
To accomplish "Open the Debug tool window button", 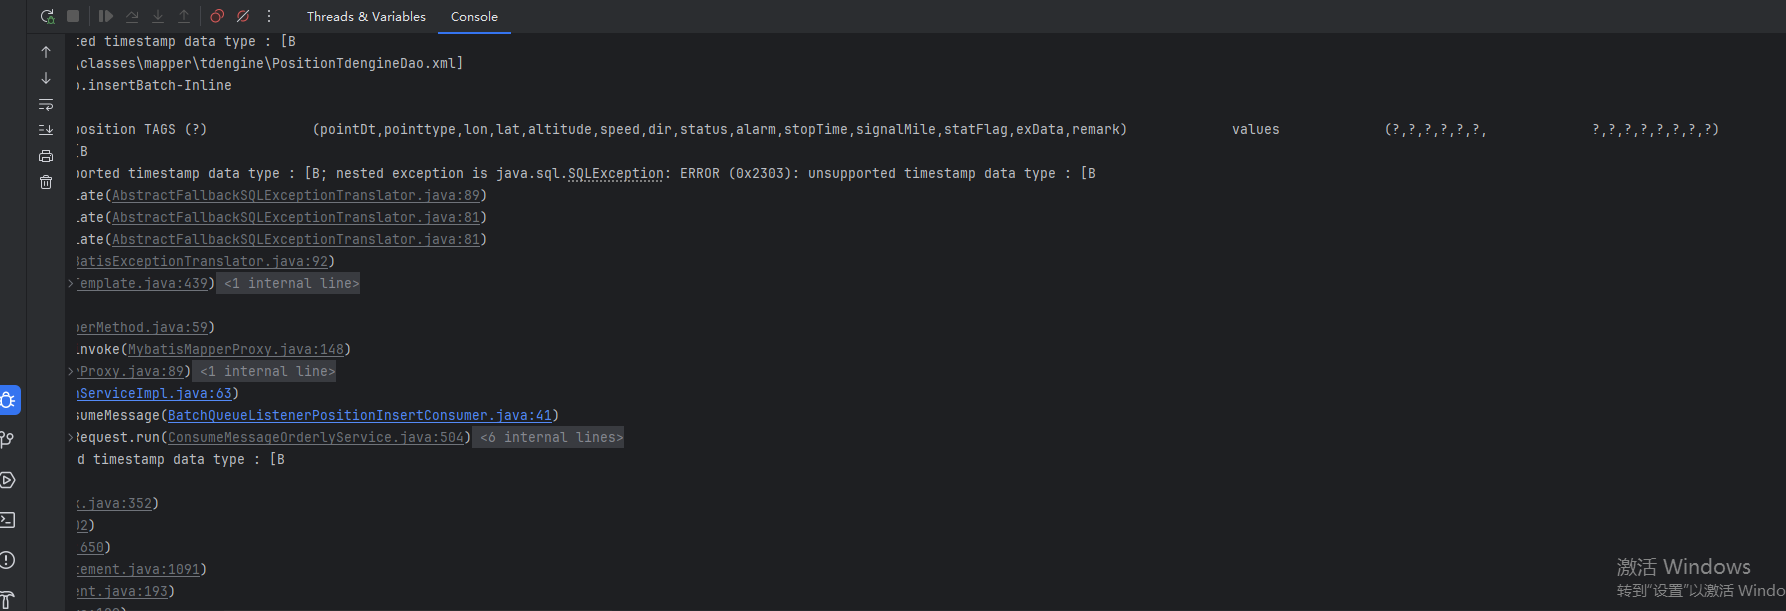I will pyautogui.click(x=9, y=400).
